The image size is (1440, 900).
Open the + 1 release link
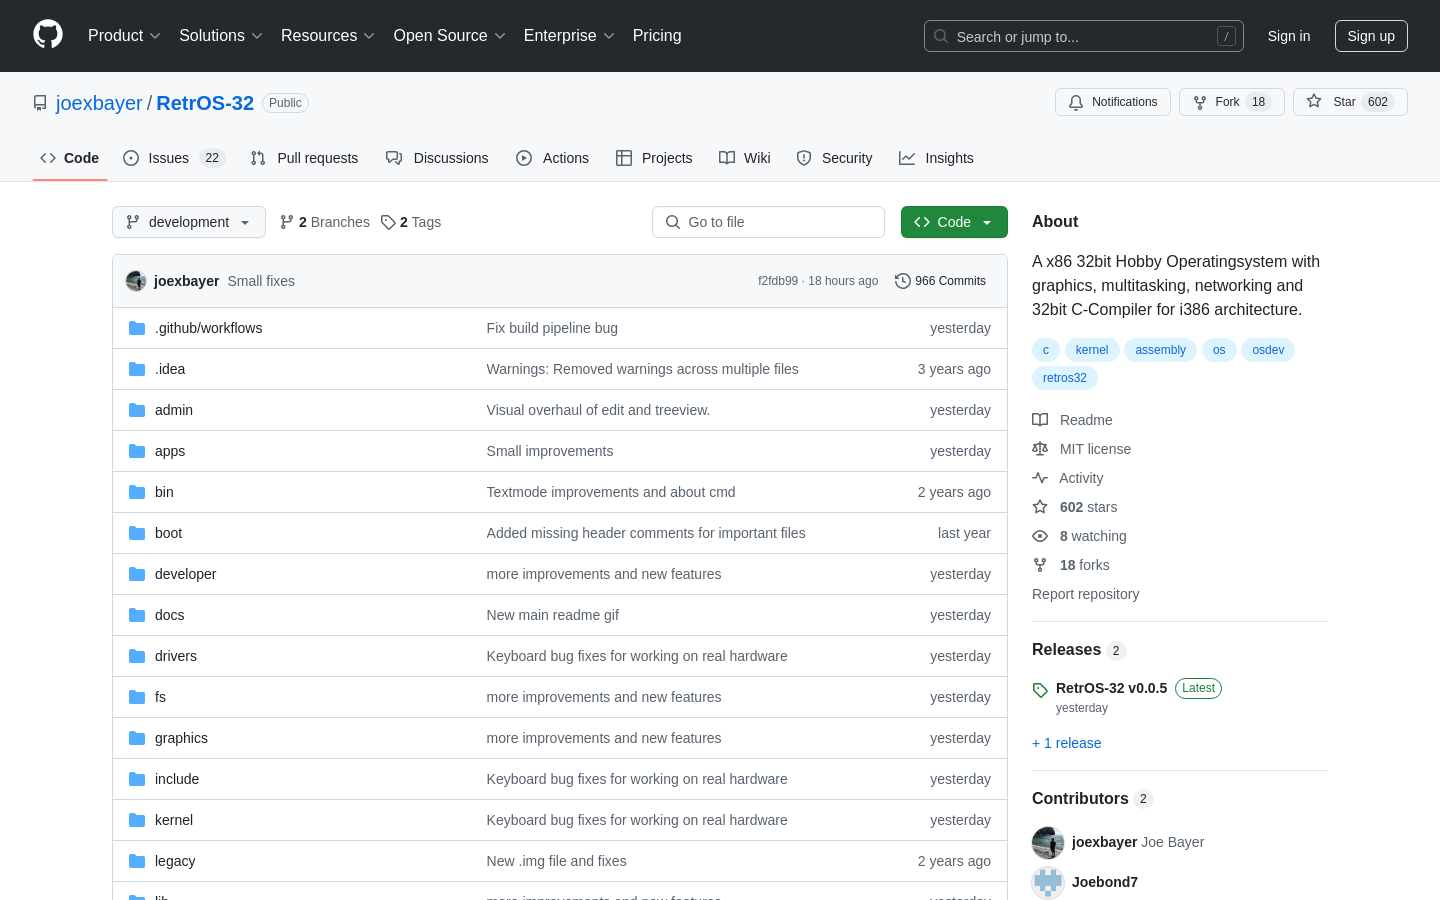(1066, 743)
